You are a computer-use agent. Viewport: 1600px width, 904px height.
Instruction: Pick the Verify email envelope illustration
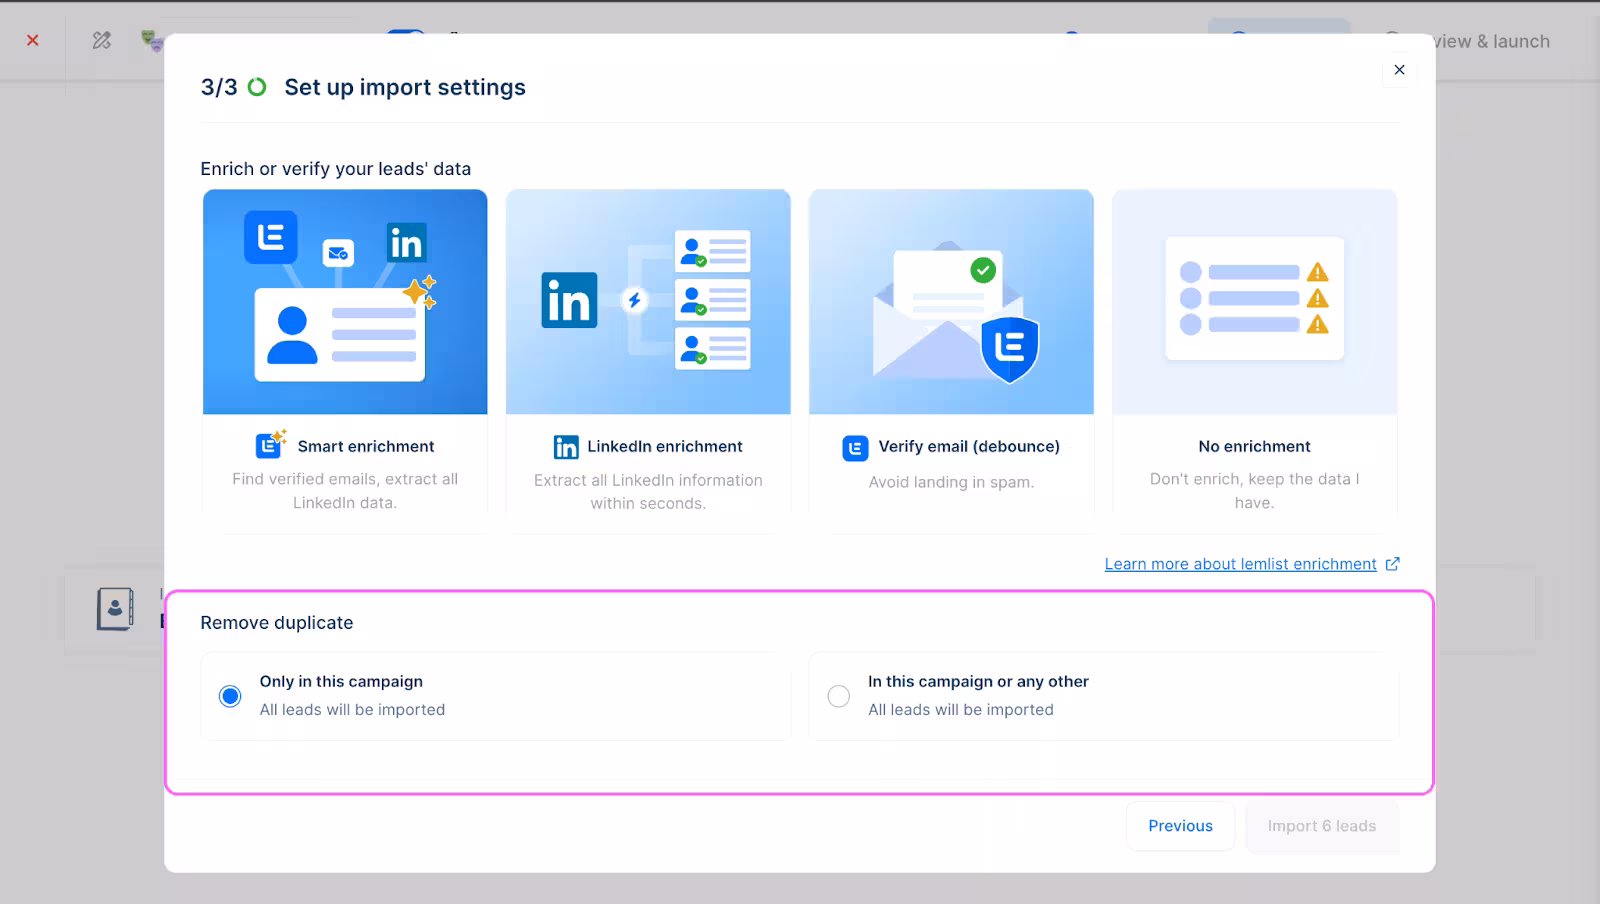(951, 302)
